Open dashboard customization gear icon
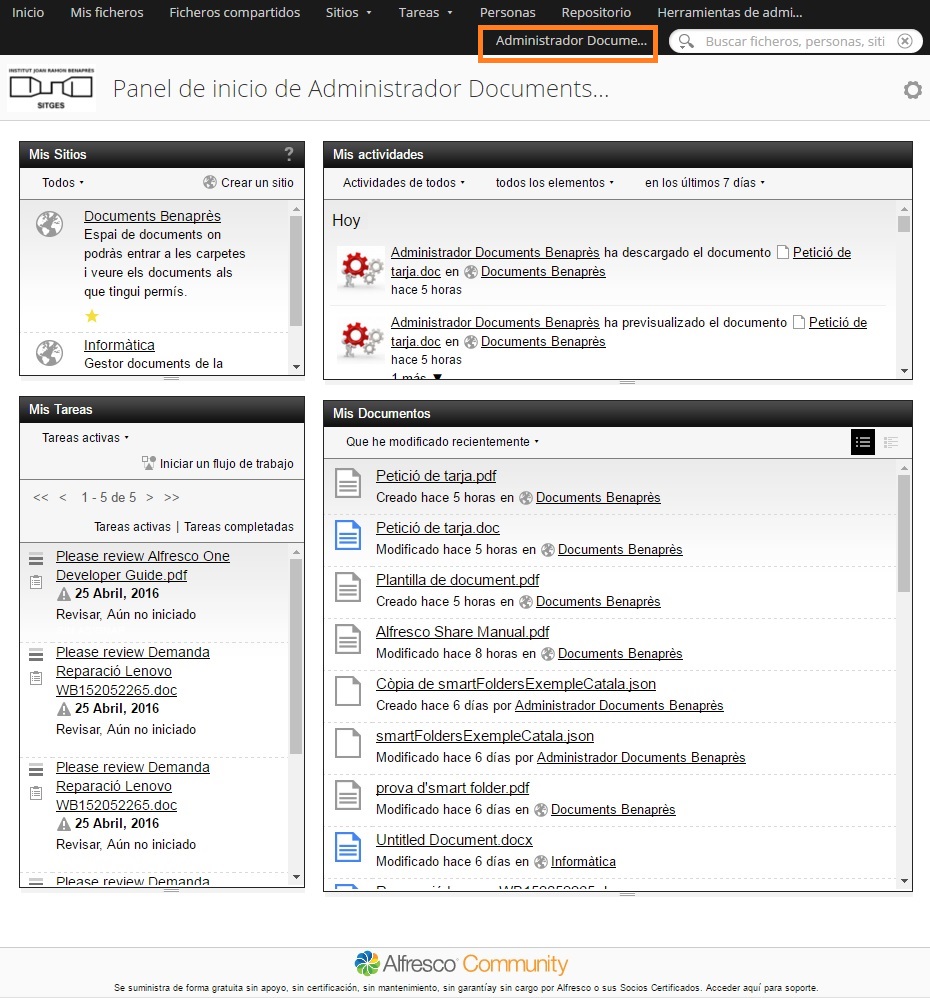 tap(912, 90)
